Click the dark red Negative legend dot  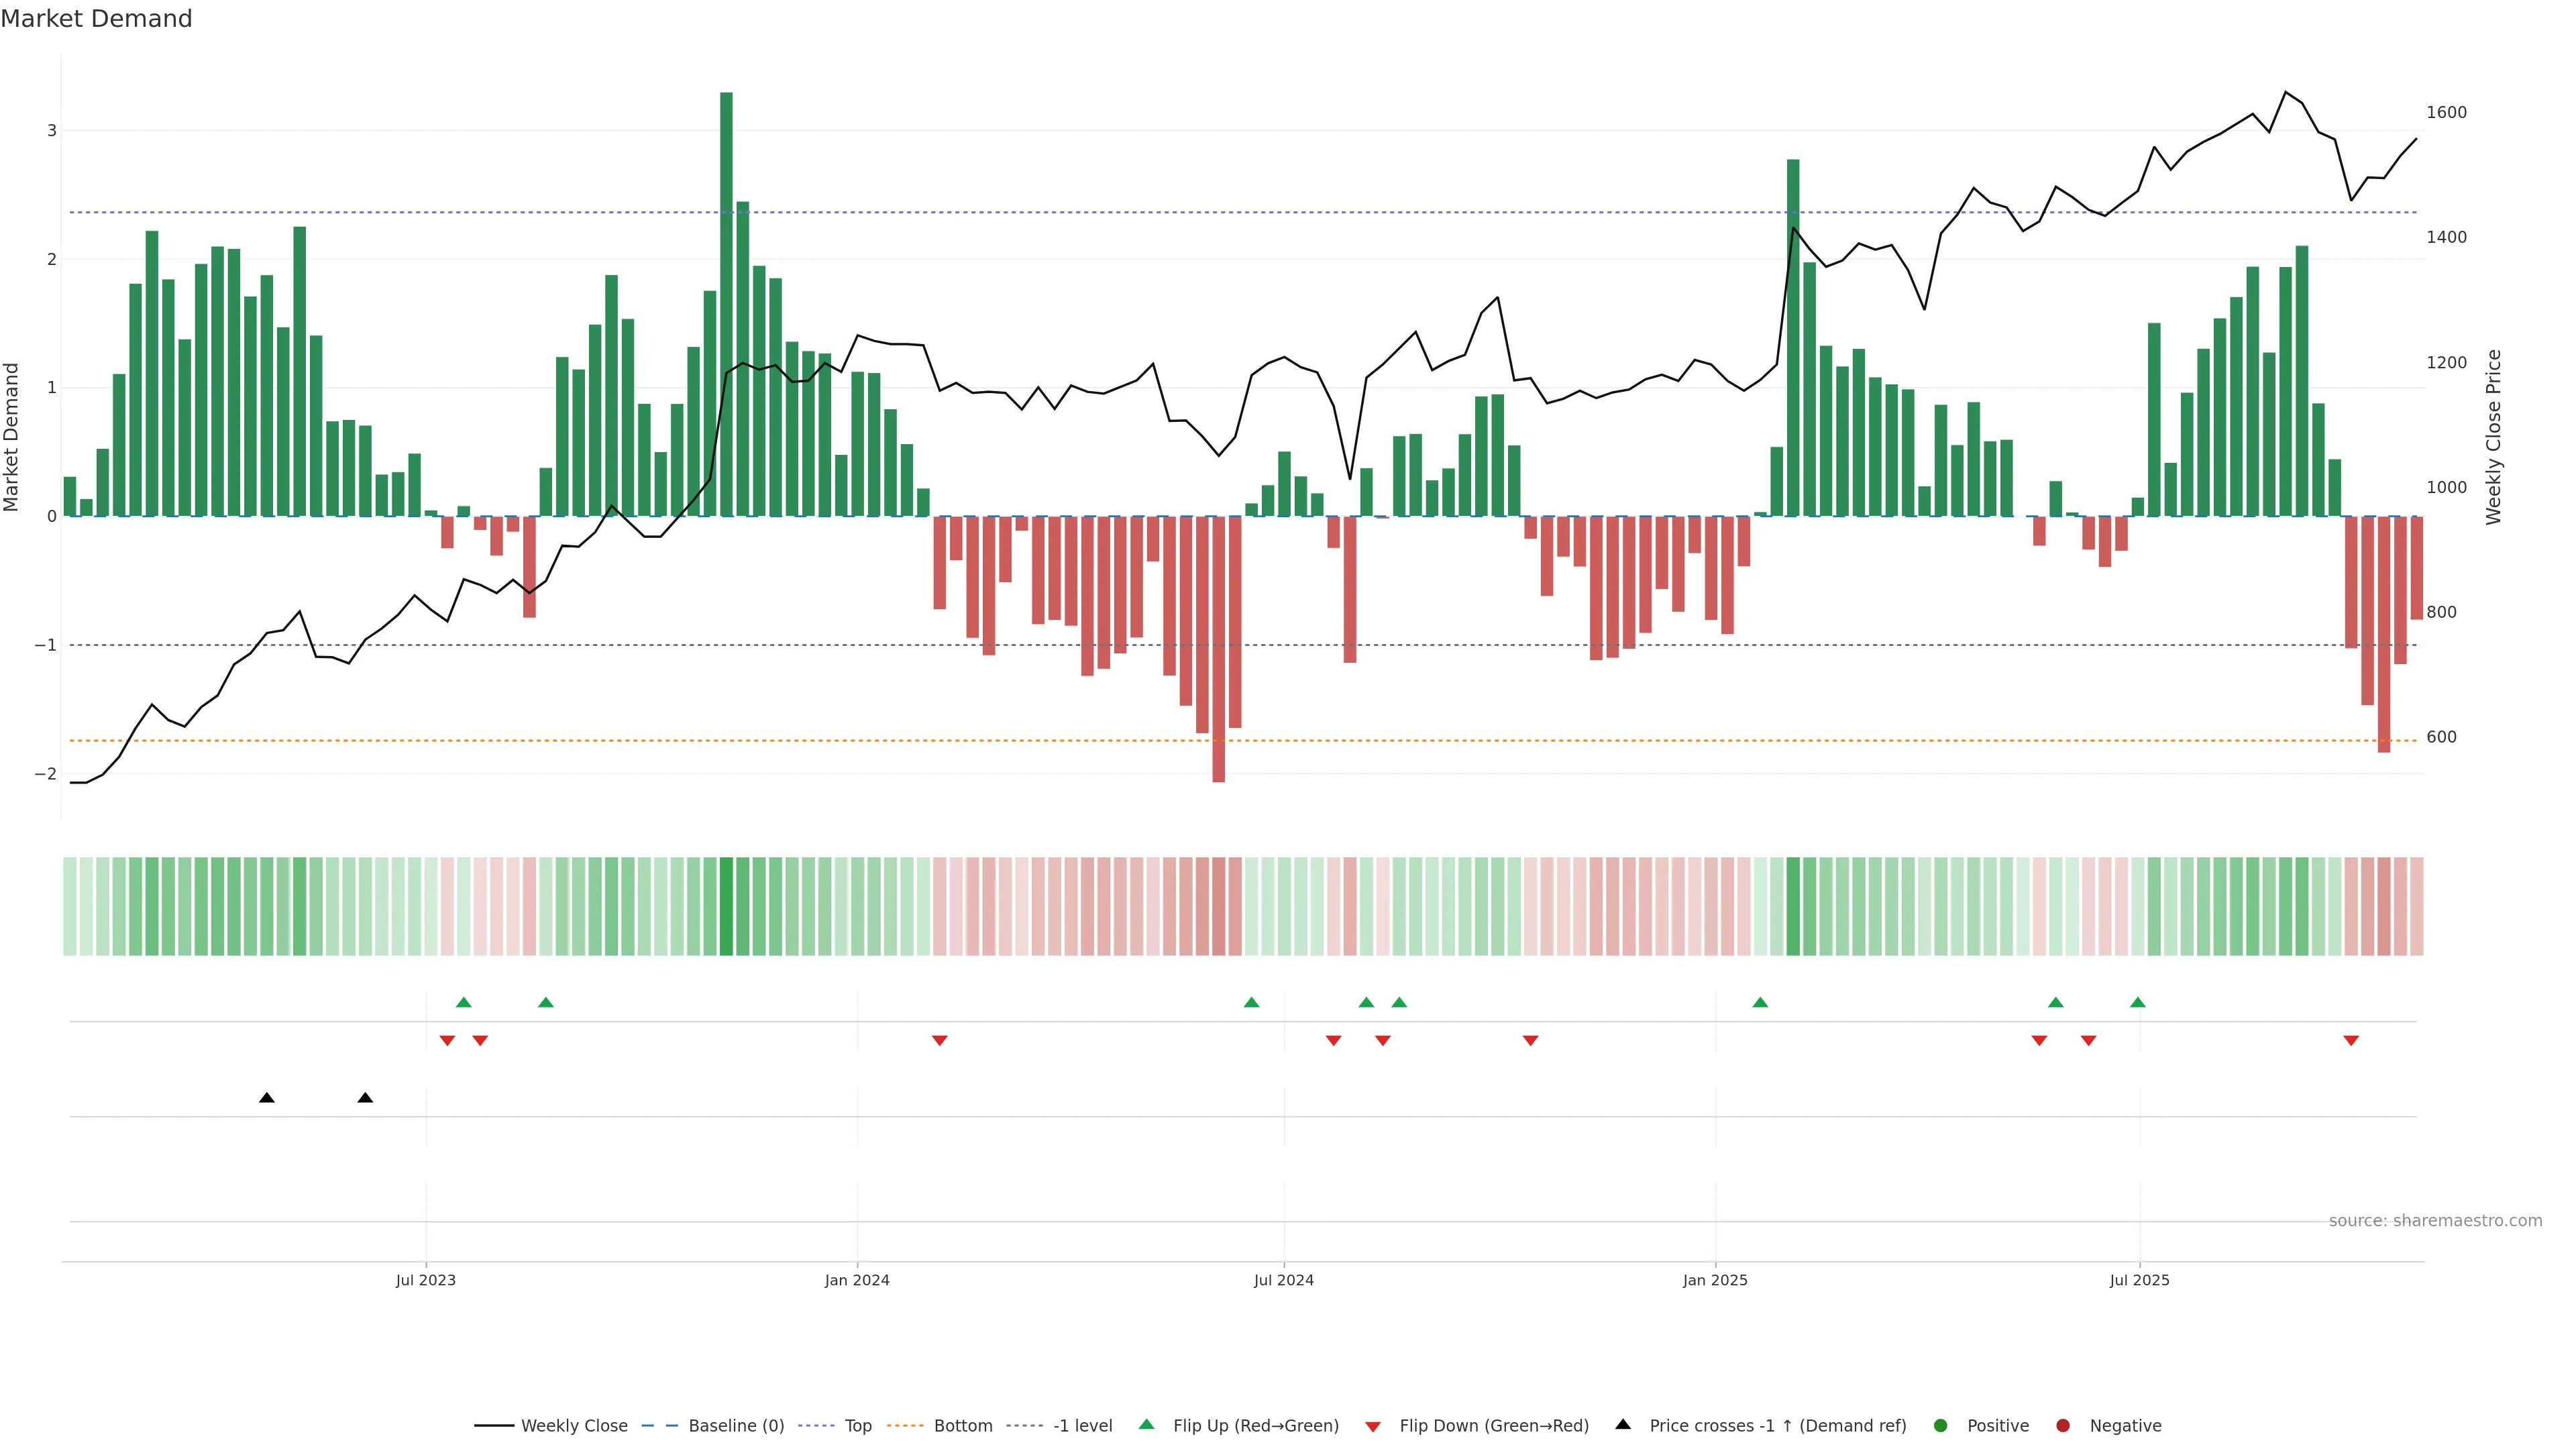point(2063,1426)
